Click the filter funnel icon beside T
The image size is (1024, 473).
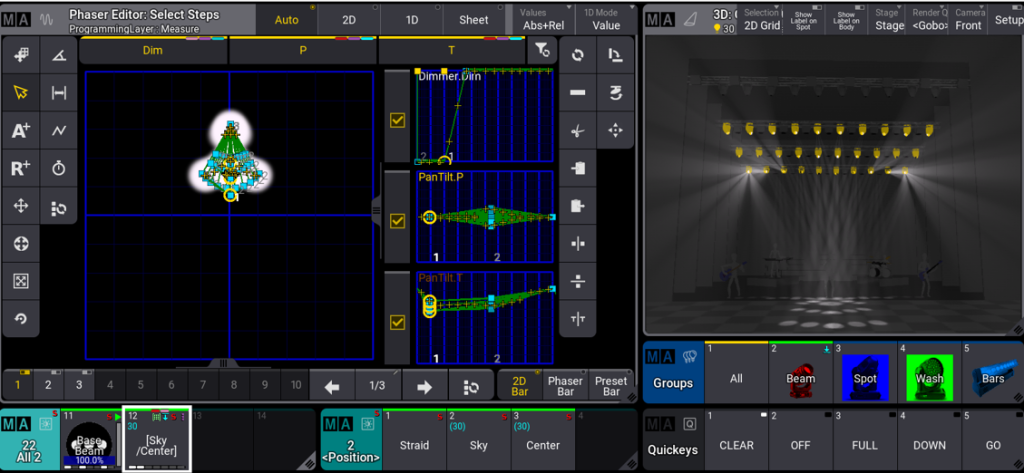point(541,51)
